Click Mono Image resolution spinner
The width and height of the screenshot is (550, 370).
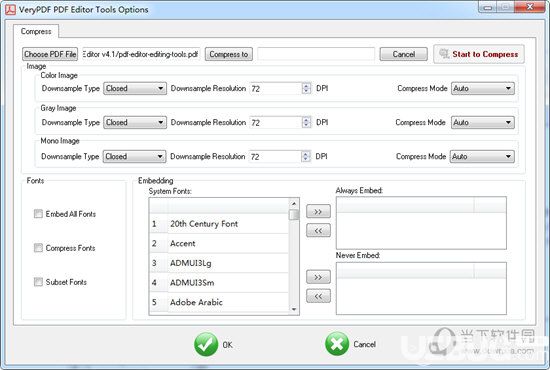tap(306, 156)
